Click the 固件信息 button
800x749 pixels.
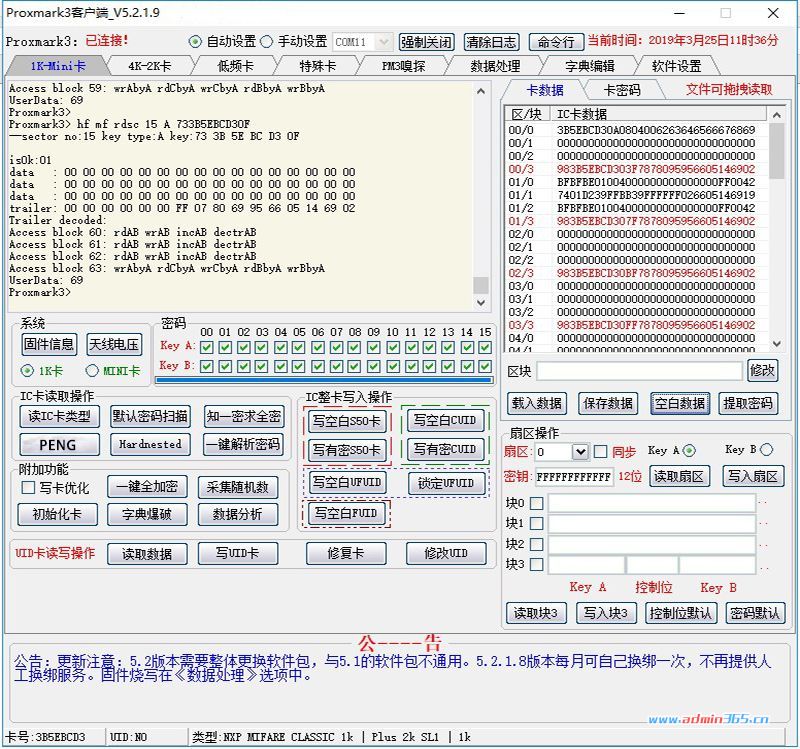tap(49, 344)
